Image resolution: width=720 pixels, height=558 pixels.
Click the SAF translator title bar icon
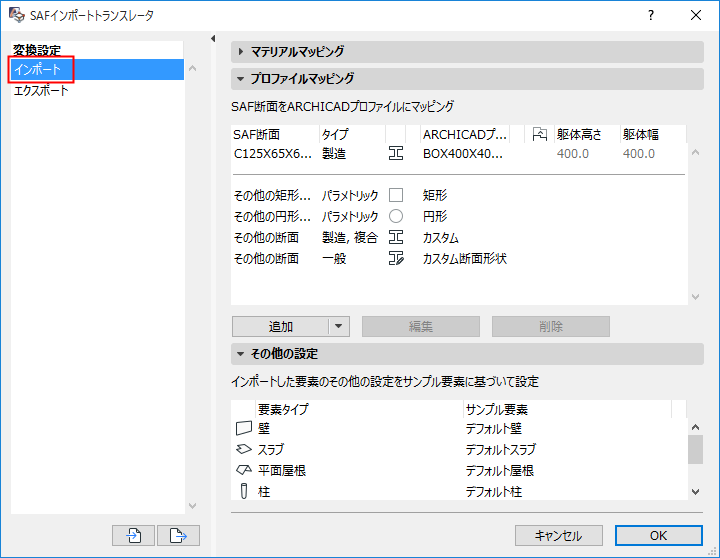[x=17, y=15]
